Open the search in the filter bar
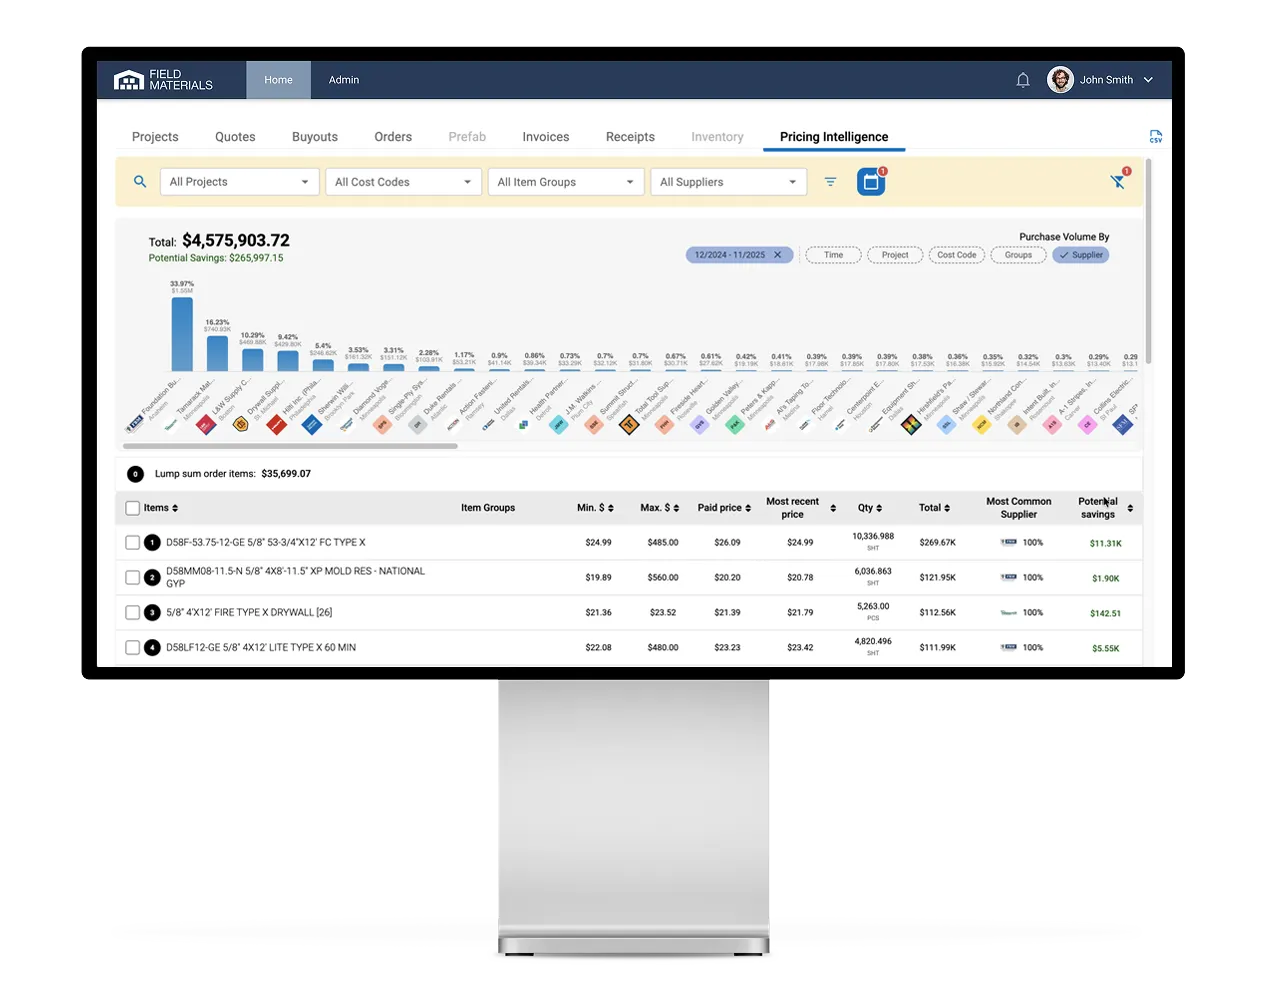Image resolution: width=1264 pixels, height=997 pixels. coord(140,182)
